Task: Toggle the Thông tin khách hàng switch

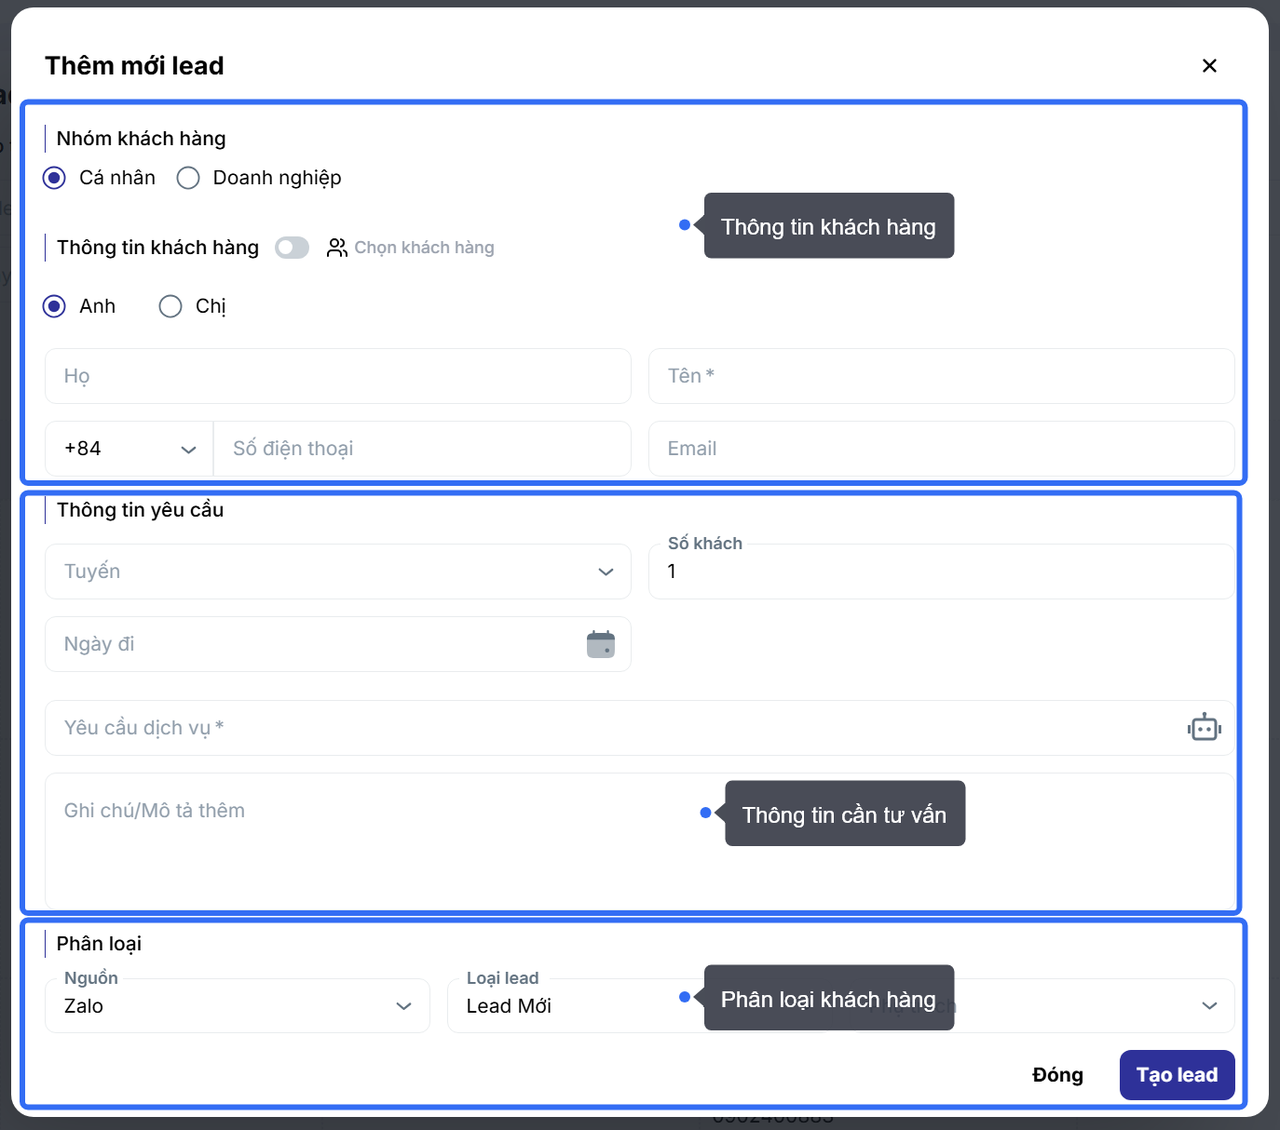Action: [292, 247]
